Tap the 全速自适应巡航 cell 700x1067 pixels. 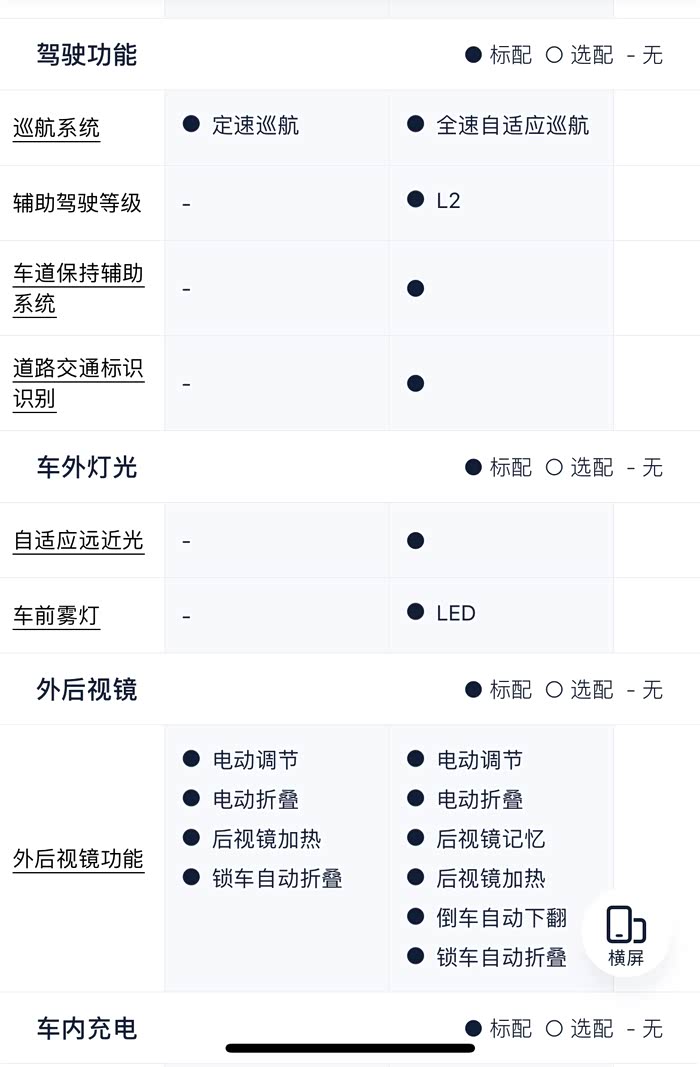[x=512, y=126]
